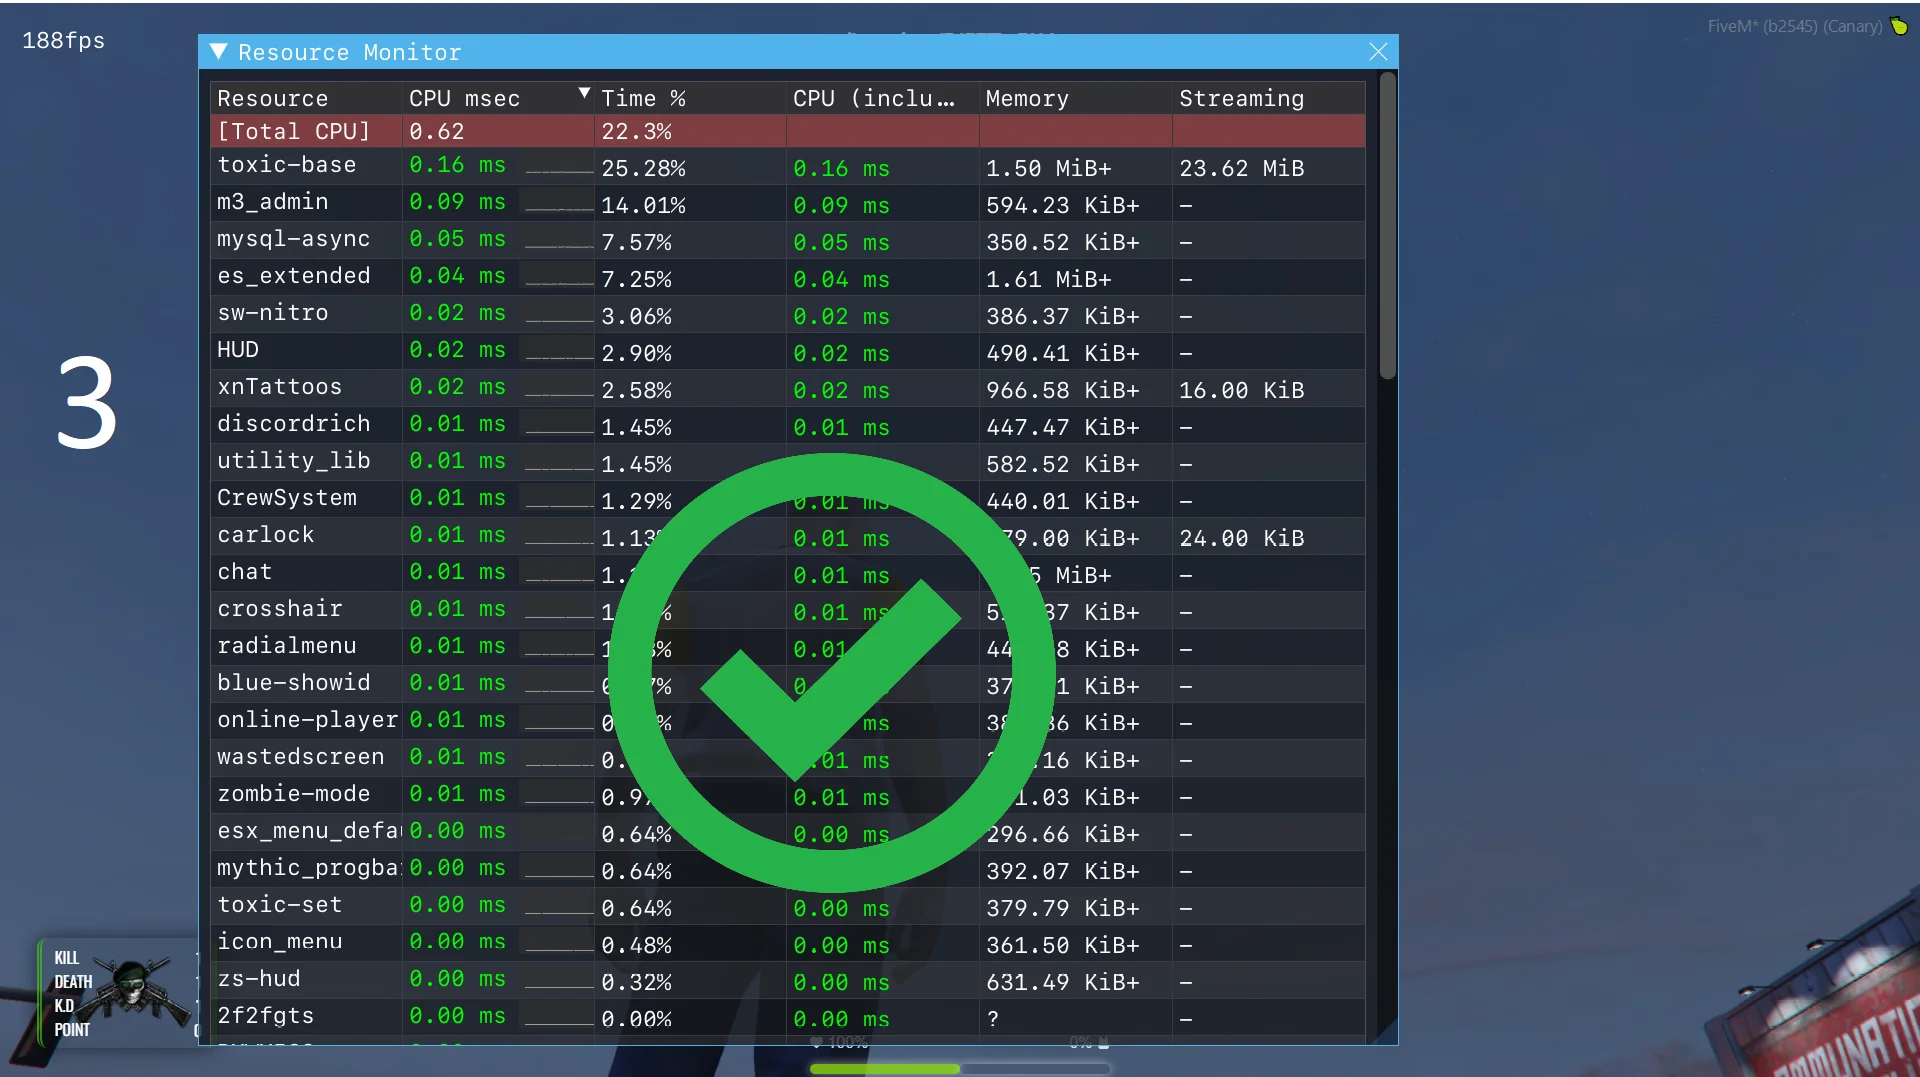The height and width of the screenshot is (1077, 1920).
Task: Click the es_extended resource entry
Action: click(x=294, y=276)
